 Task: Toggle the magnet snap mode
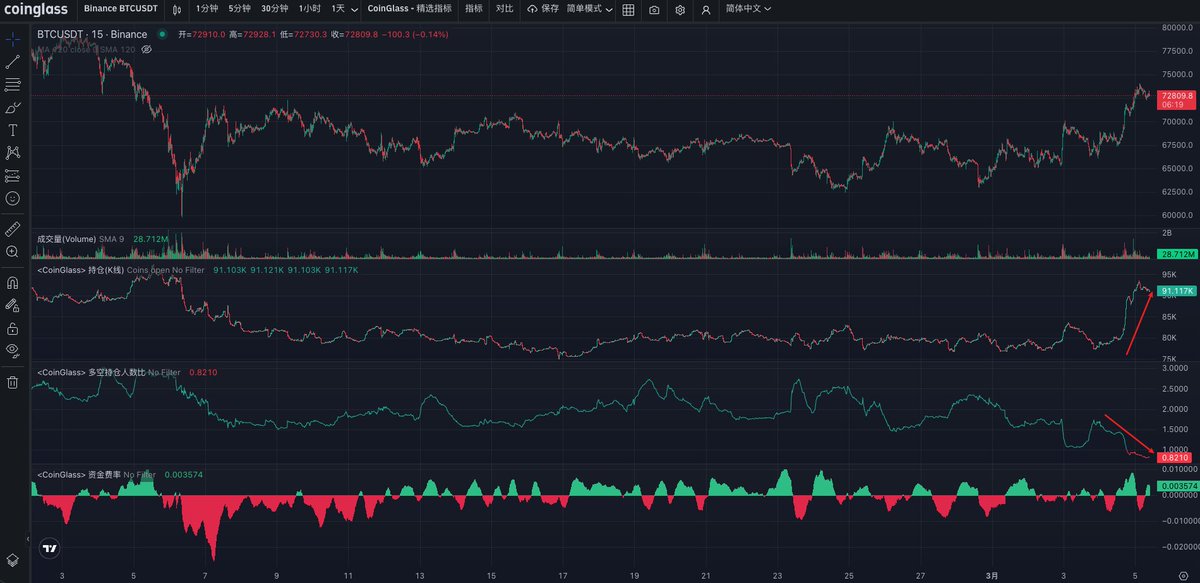pos(13,283)
